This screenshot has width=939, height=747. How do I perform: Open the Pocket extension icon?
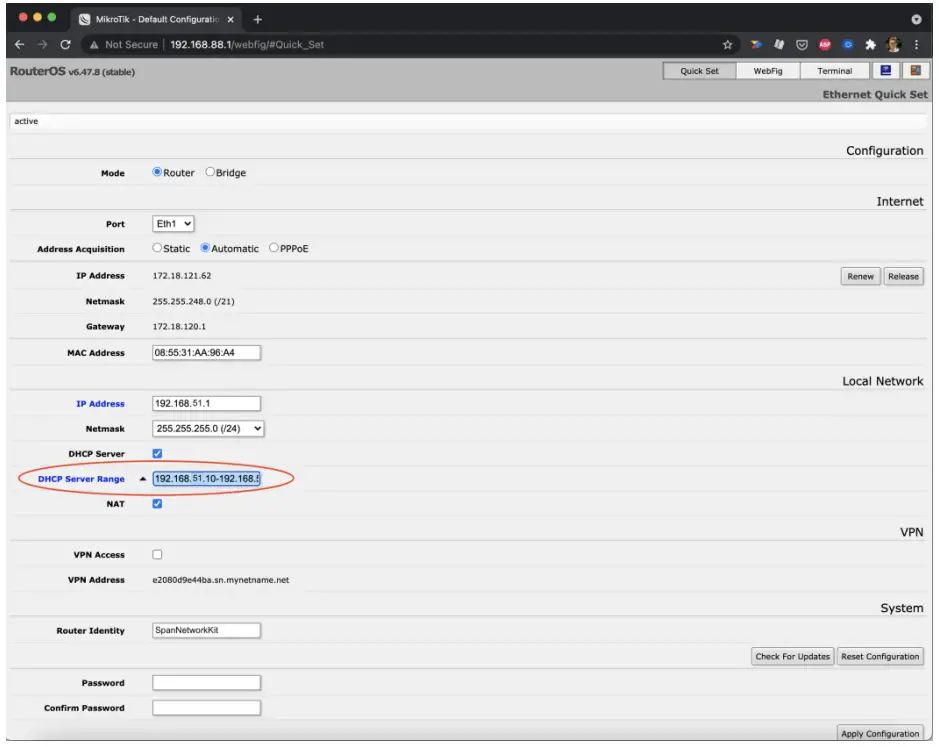[x=803, y=45]
